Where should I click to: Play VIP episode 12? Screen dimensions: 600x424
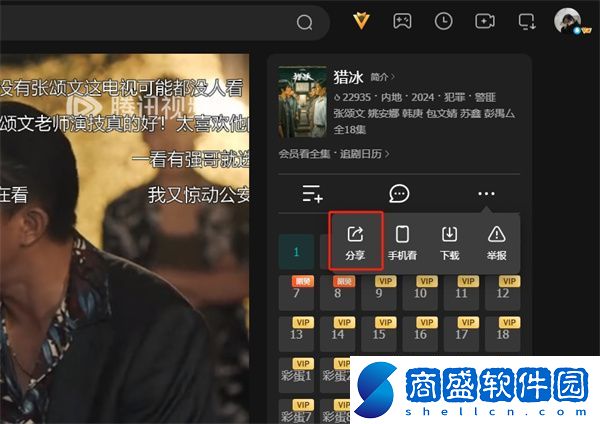point(503,293)
